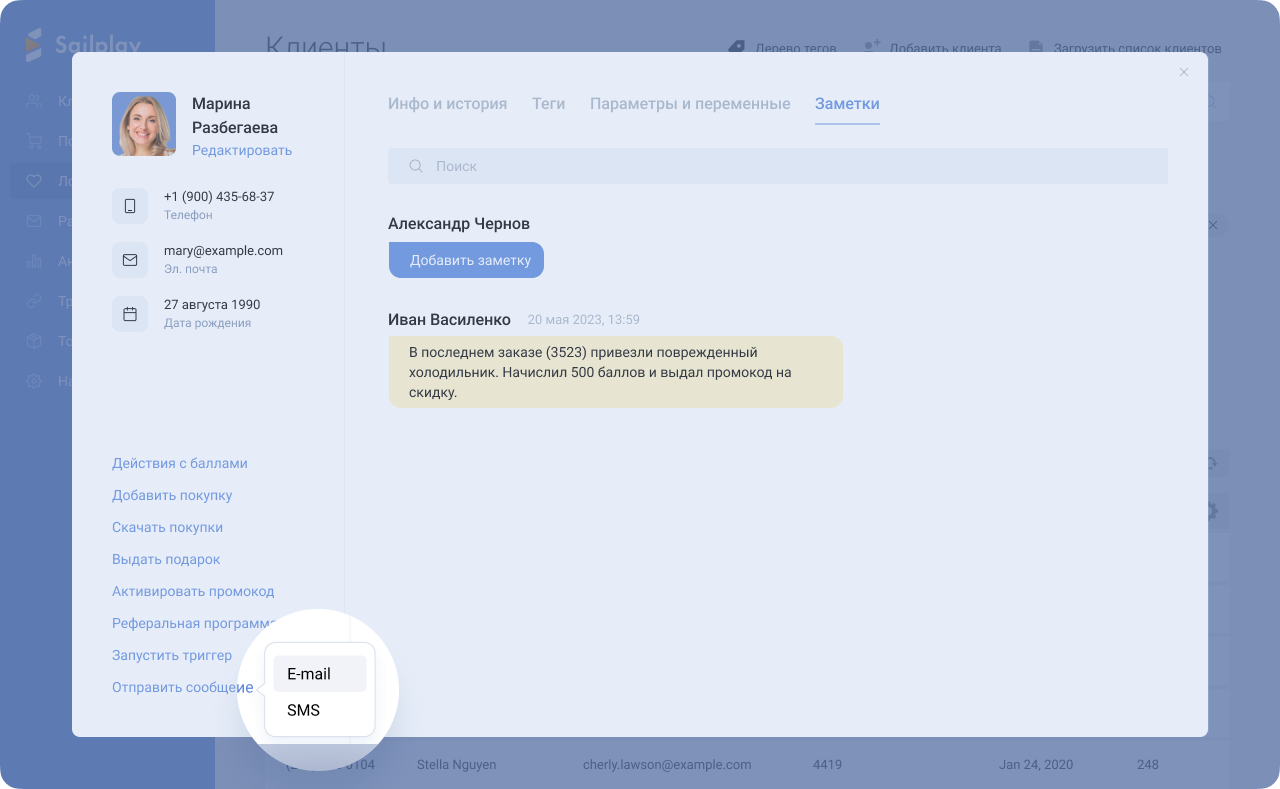
Task: Choose SMS from the message popup
Action: (x=319, y=710)
